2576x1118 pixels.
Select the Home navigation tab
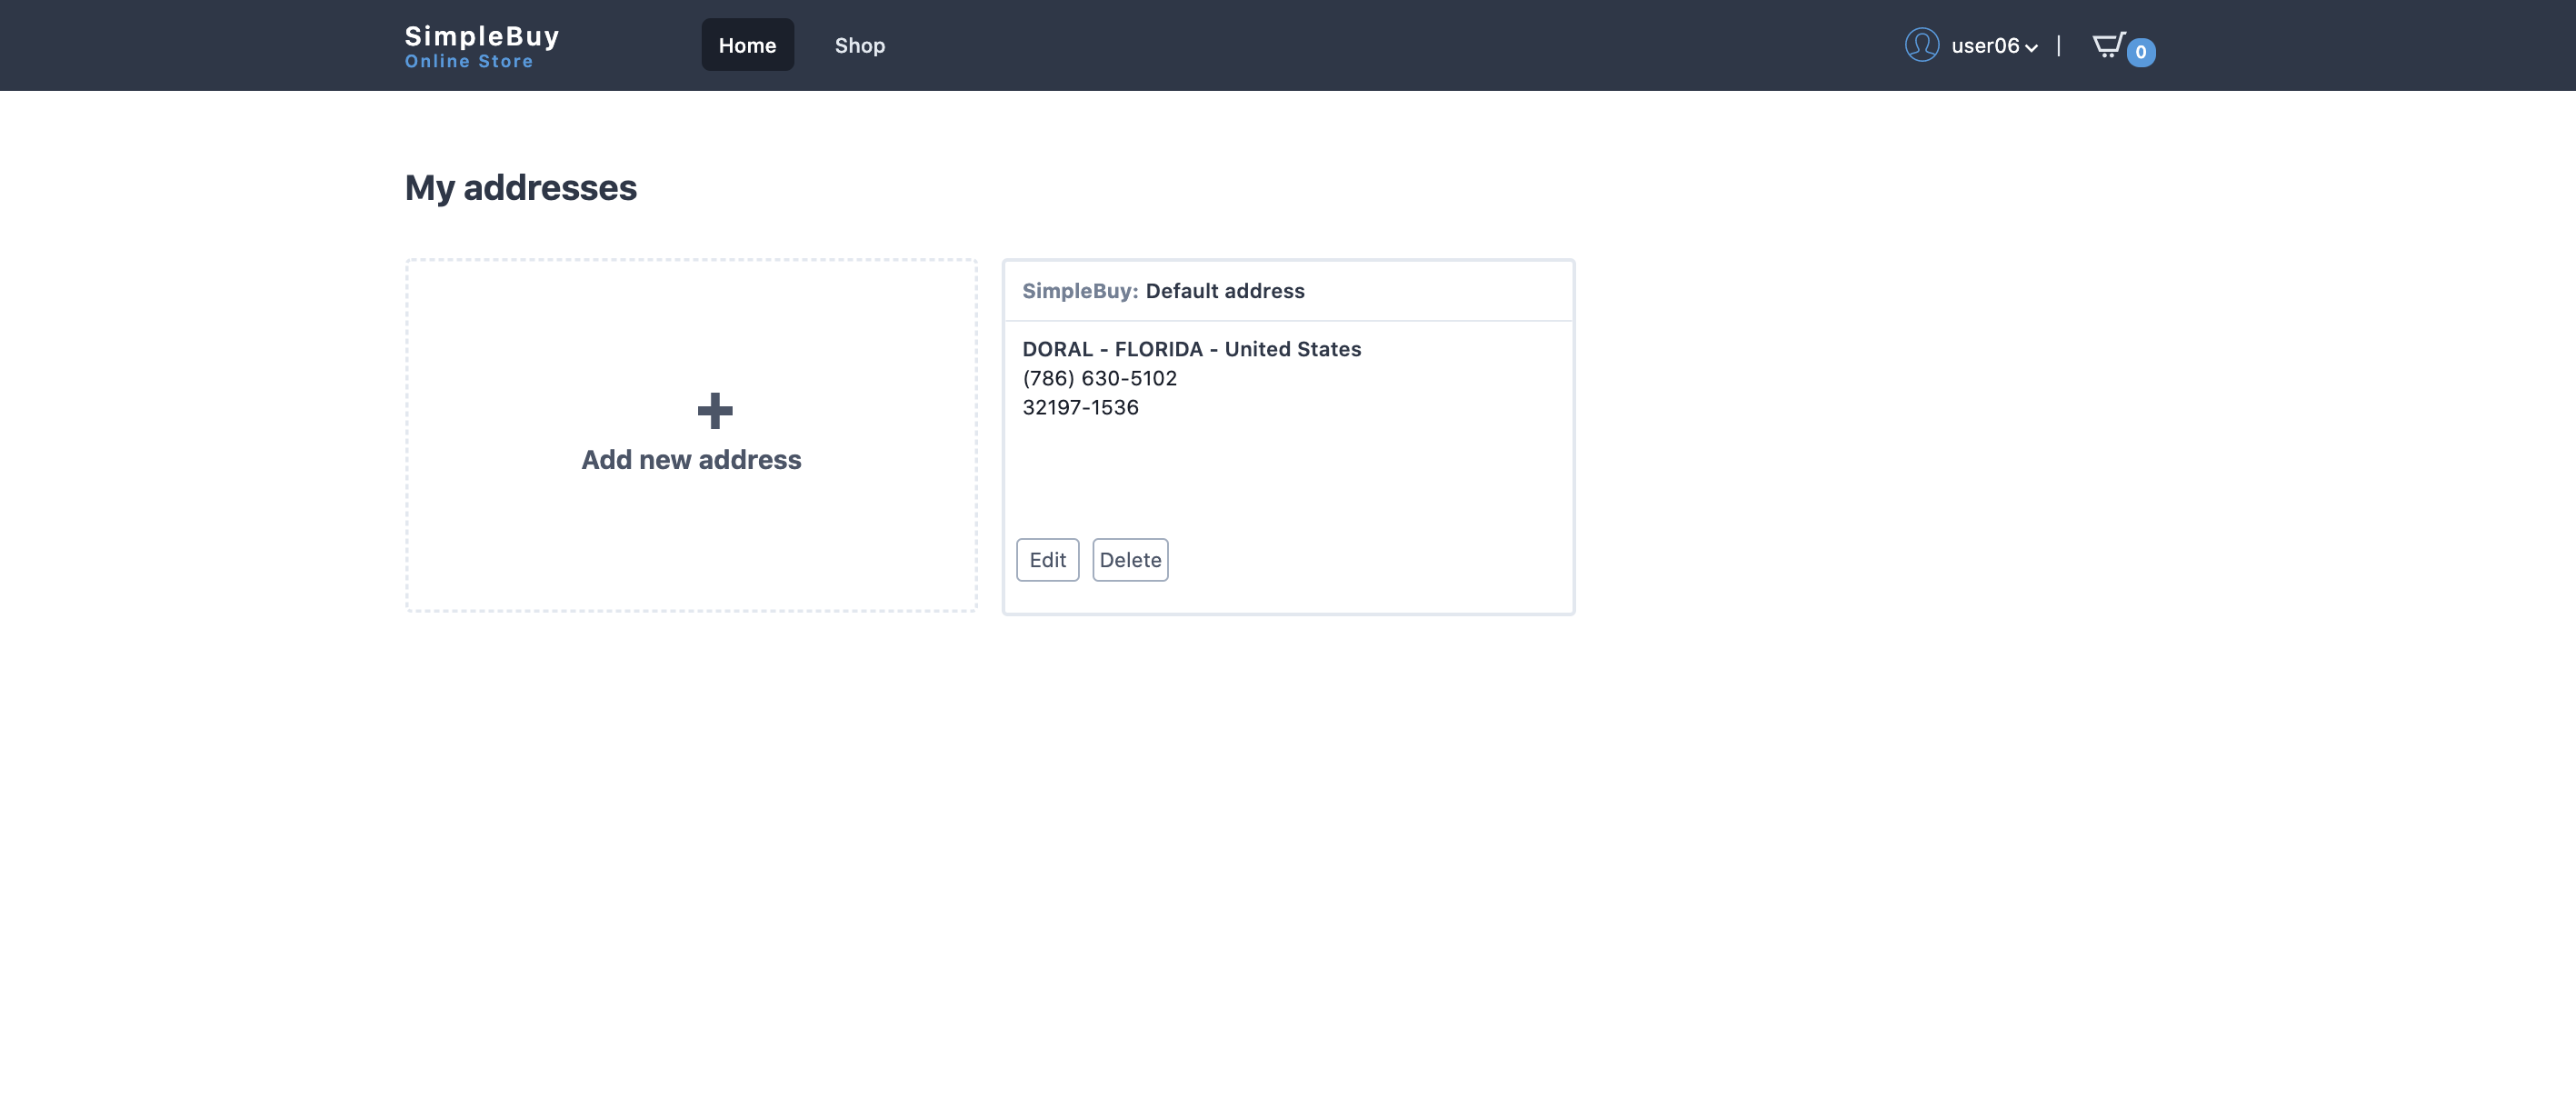pos(747,45)
